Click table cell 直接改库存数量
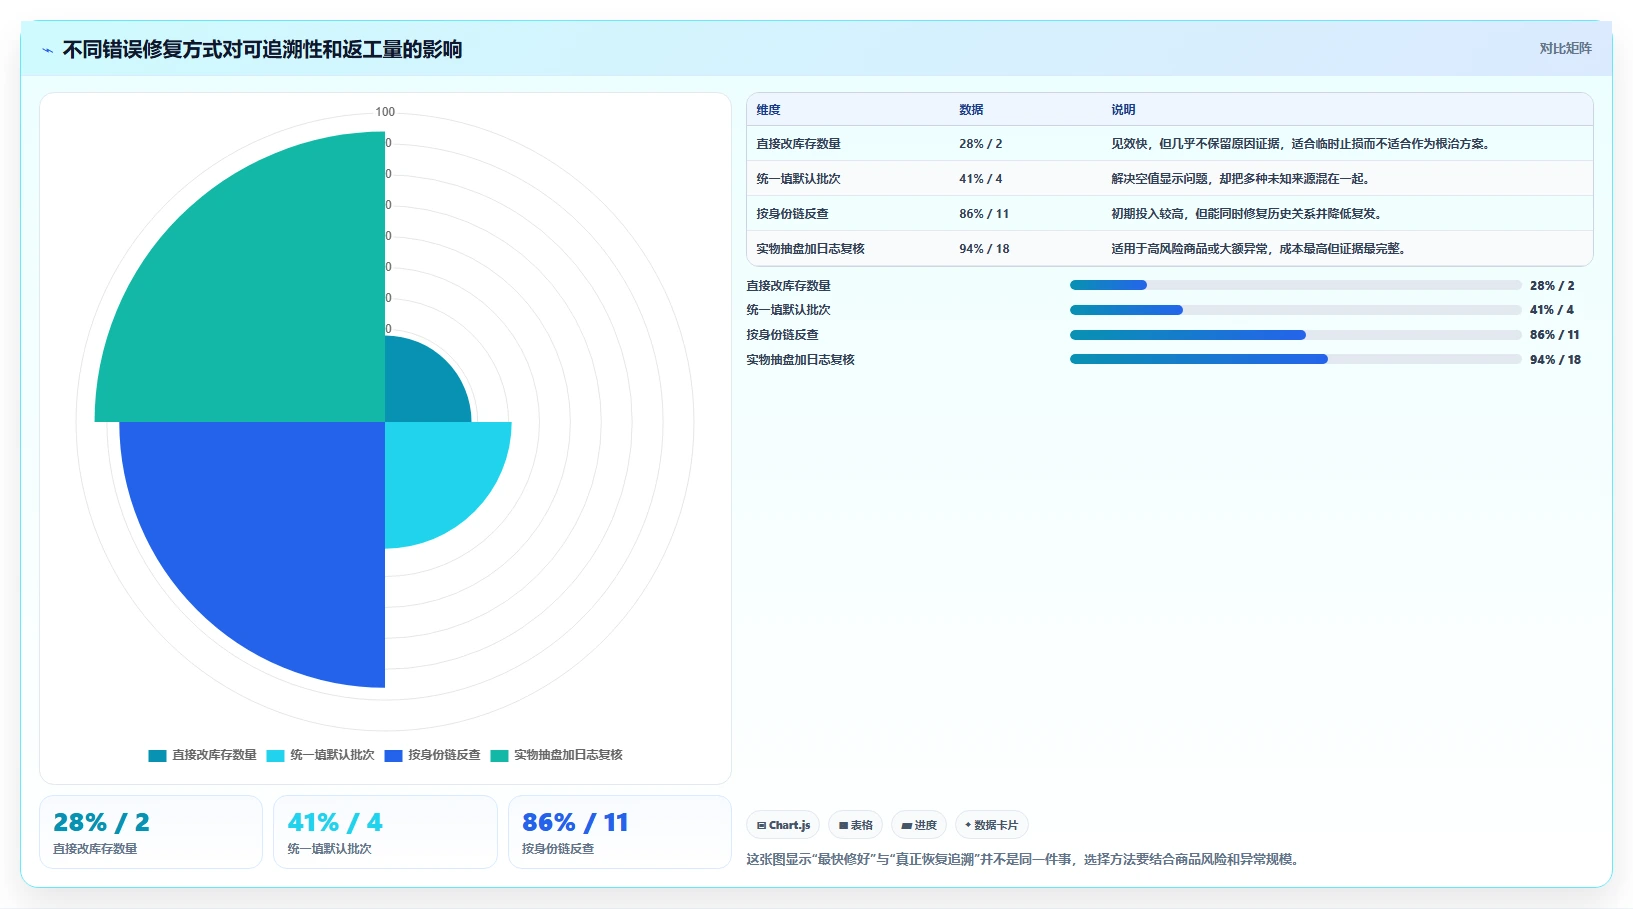 [798, 144]
